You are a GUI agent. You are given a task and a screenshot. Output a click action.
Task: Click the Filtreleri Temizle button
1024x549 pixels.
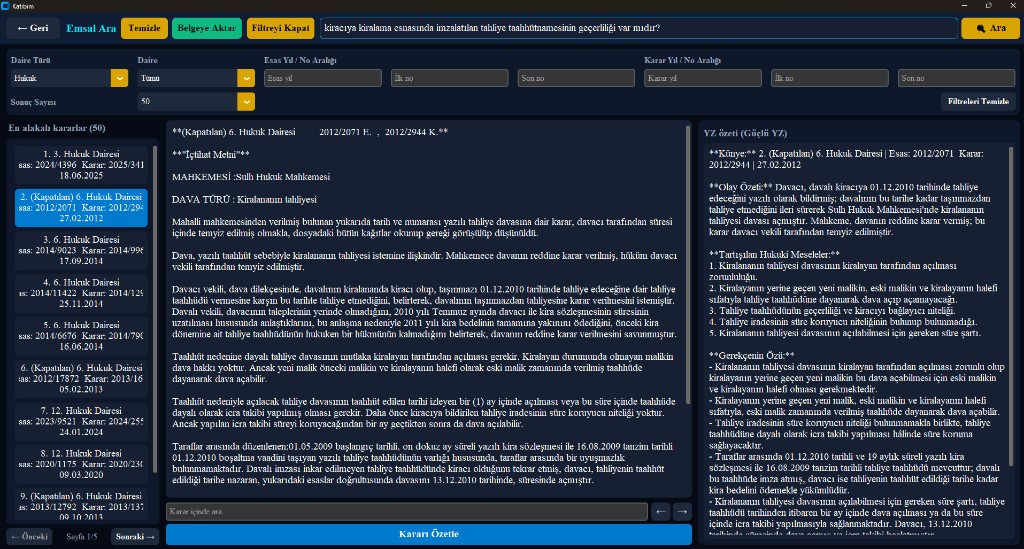(978, 102)
